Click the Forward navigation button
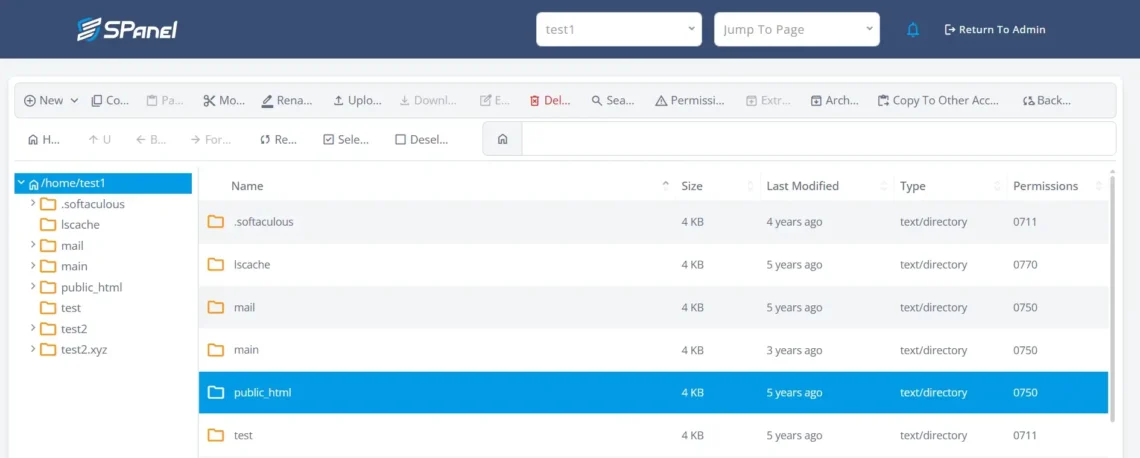The width and height of the screenshot is (1140, 458). (210, 140)
